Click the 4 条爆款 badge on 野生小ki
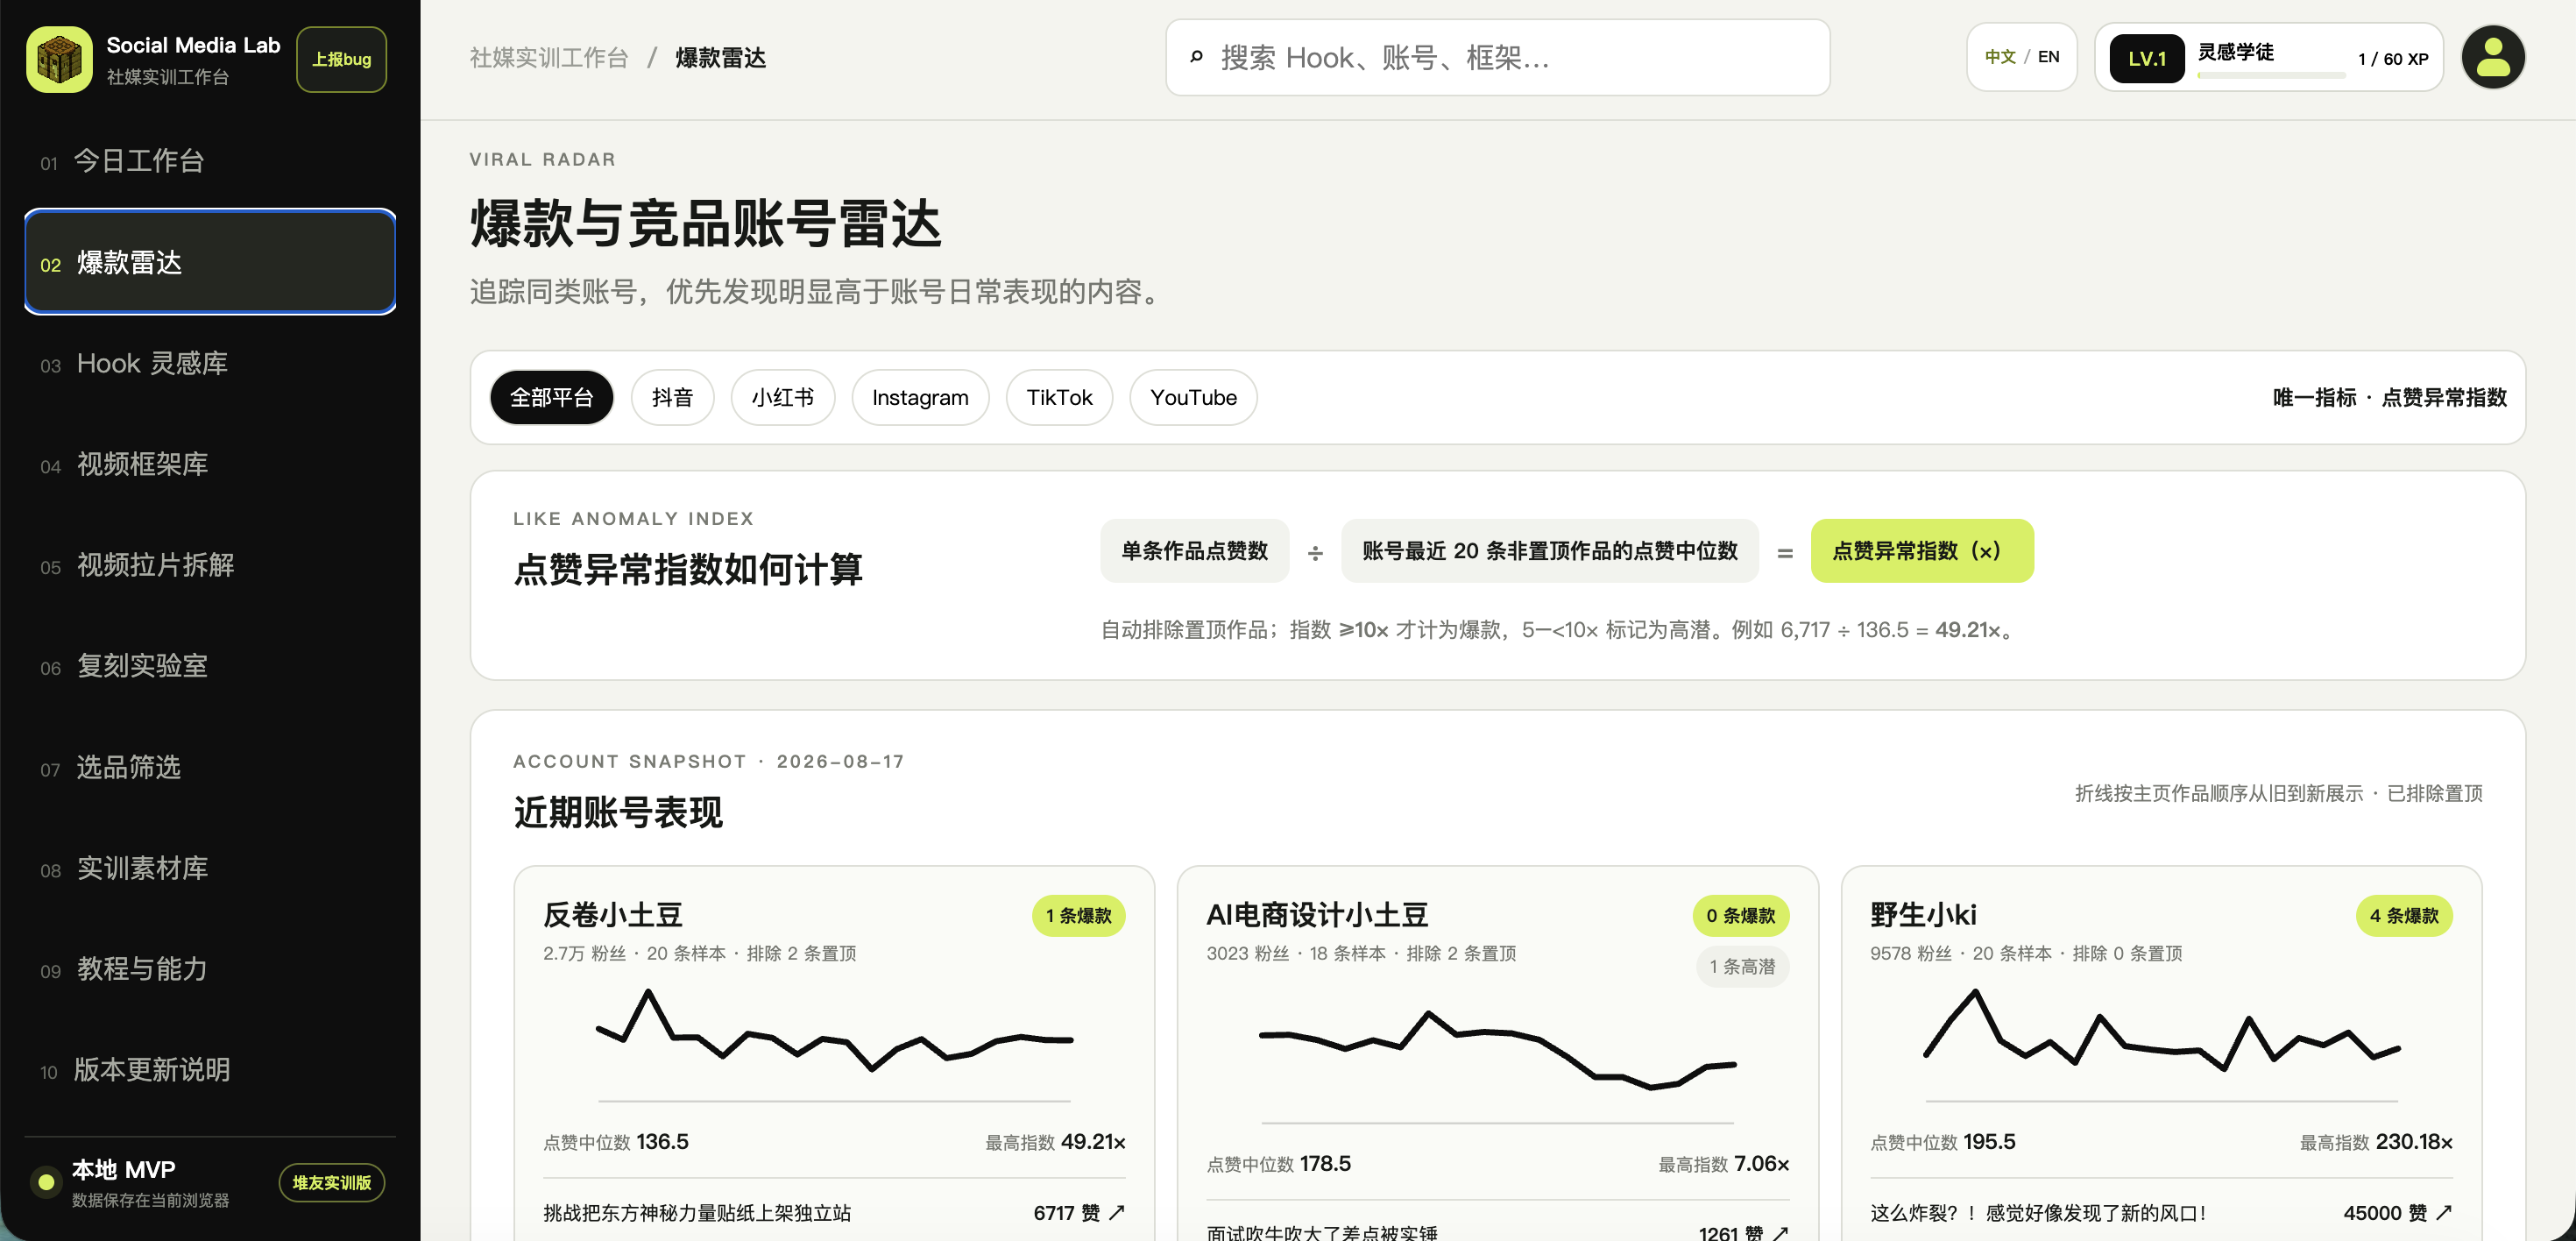This screenshot has width=2576, height=1241. pos(2403,915)
